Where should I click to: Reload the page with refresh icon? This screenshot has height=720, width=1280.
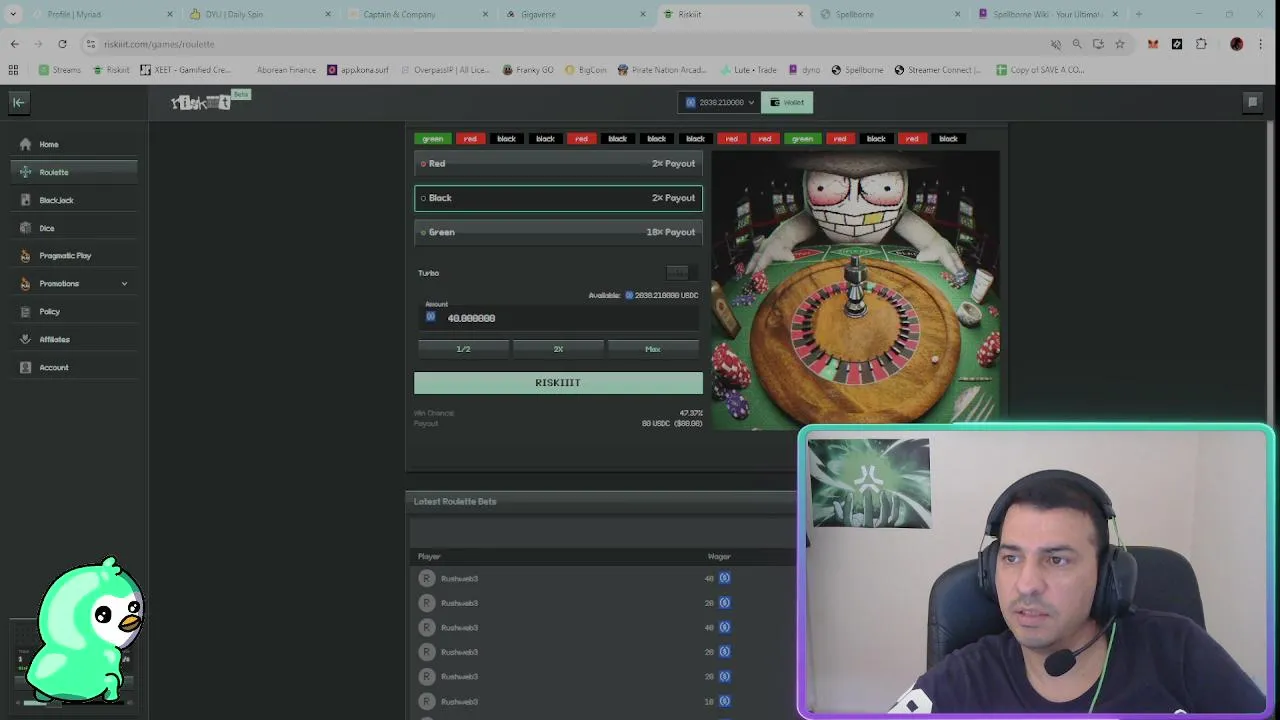click(62, 44)
